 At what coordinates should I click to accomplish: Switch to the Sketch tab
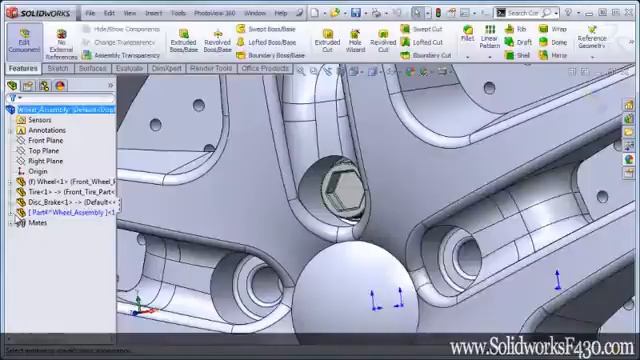coord(58,69)
